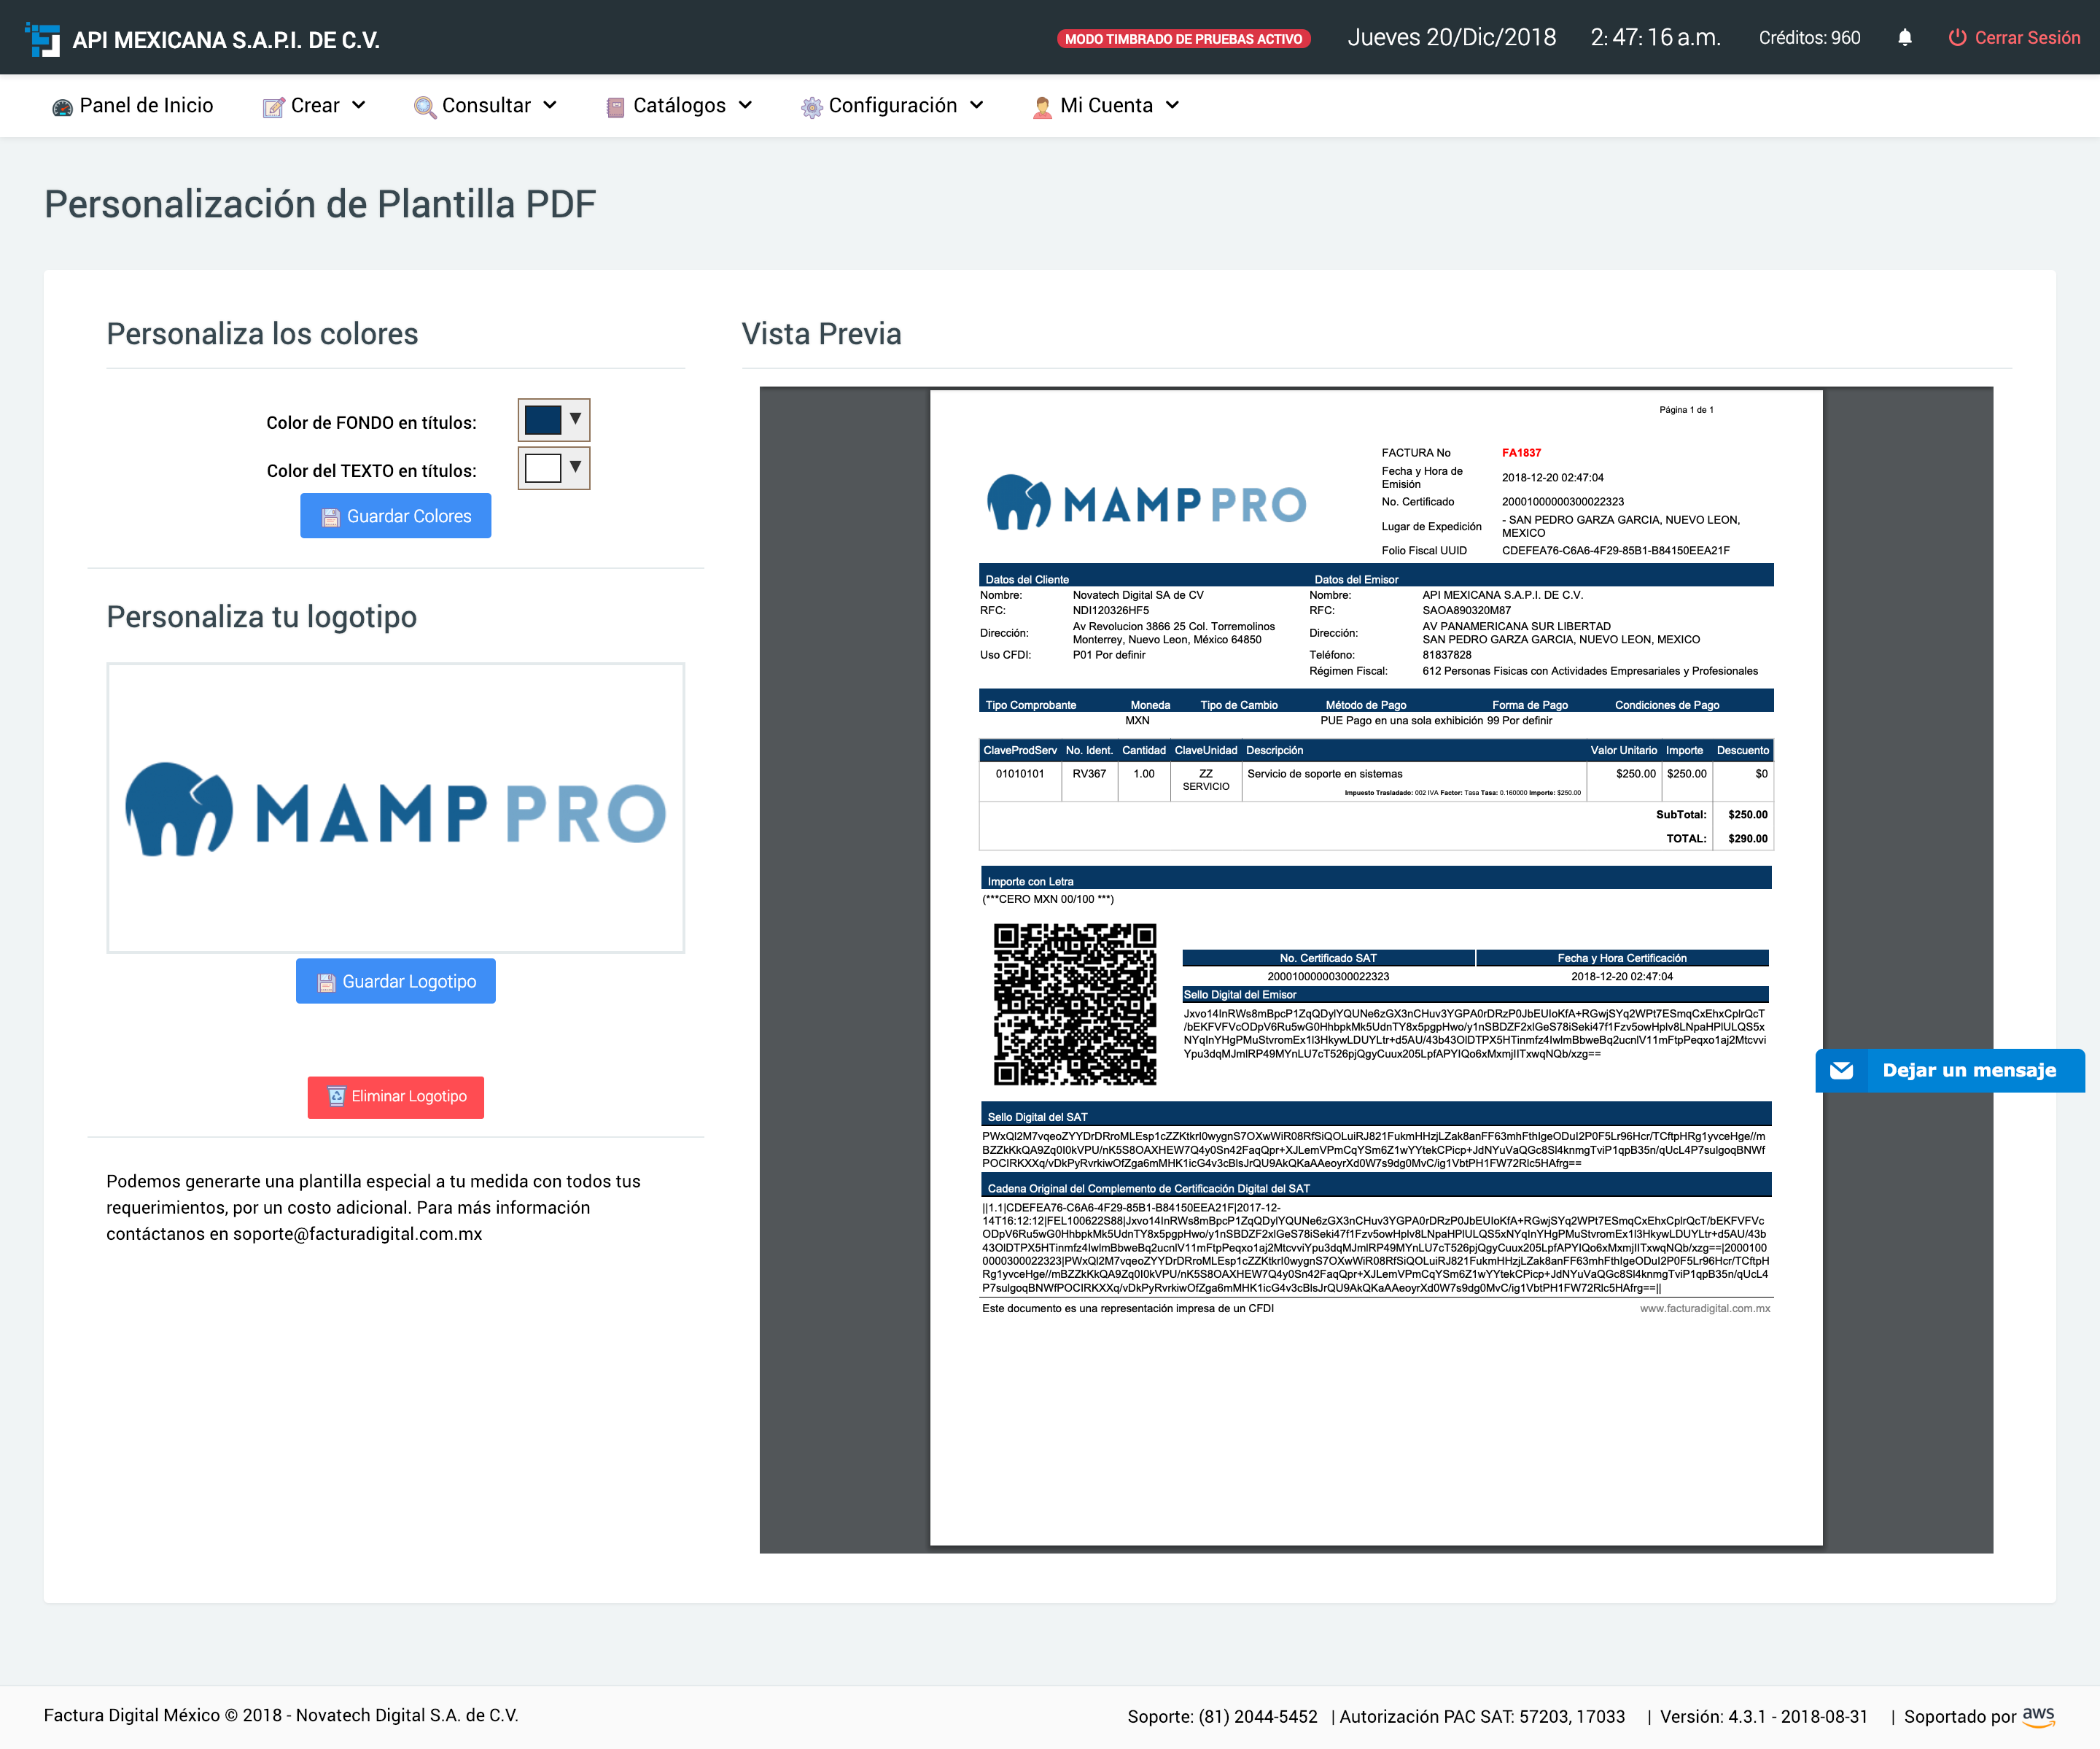Click the MODO TIMBRADO DE PRUEBAS ACTIVO badge

coord(1184,39)
